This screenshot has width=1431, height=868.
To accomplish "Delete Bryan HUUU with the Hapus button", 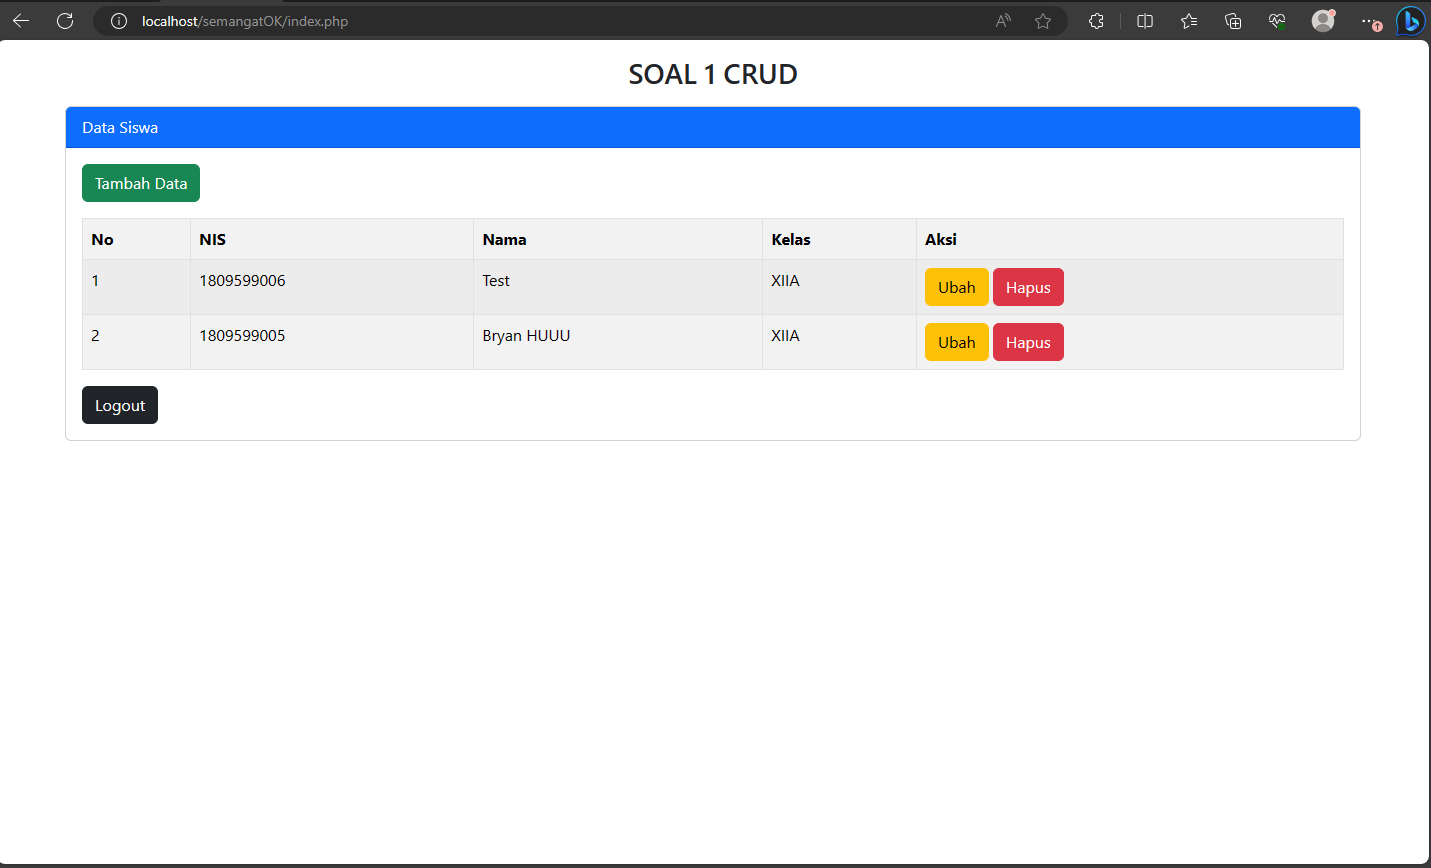I will (x=1028, y=342).
